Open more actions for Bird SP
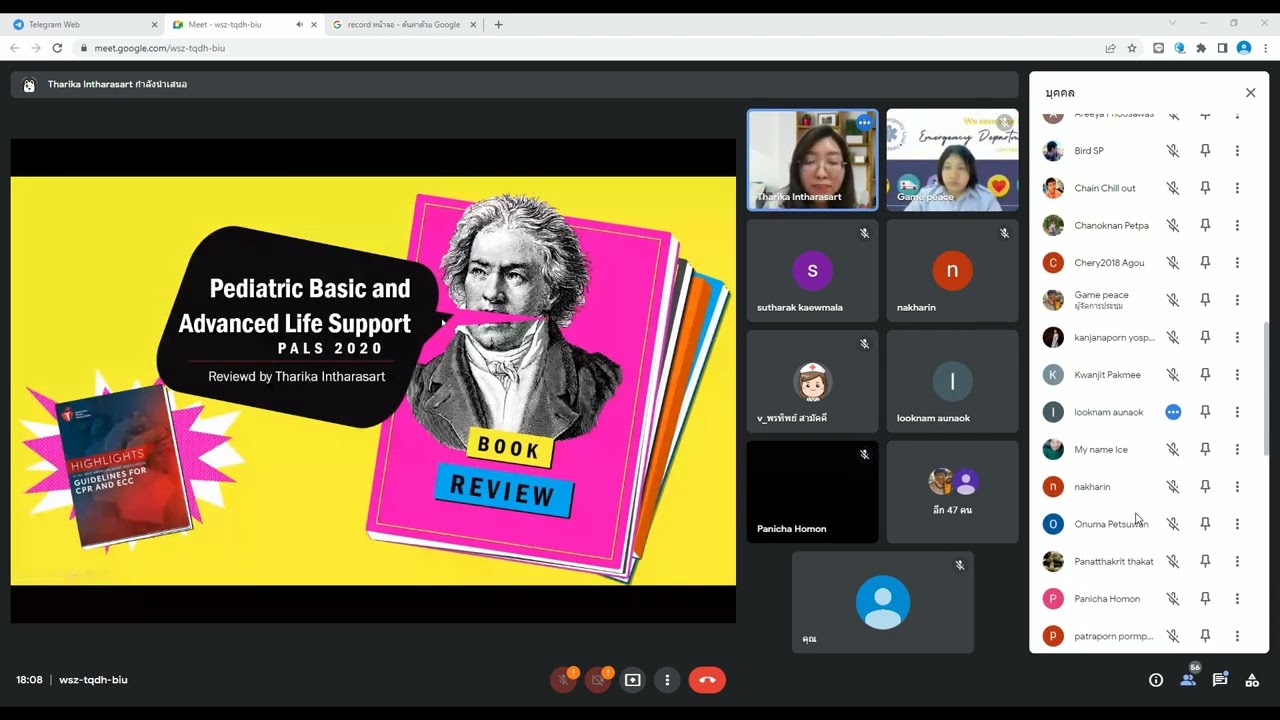 coord(1237,151)
